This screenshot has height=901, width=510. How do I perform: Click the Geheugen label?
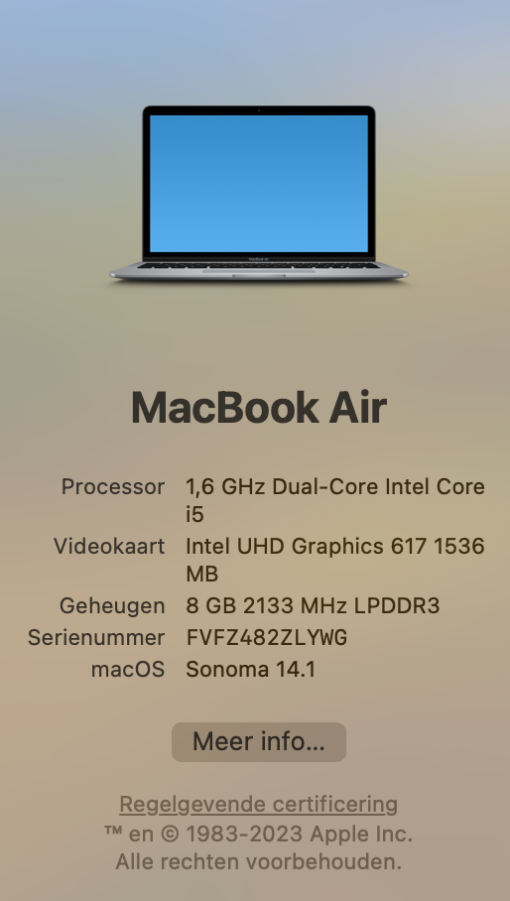pyautogui.click(x=113, y=606)
